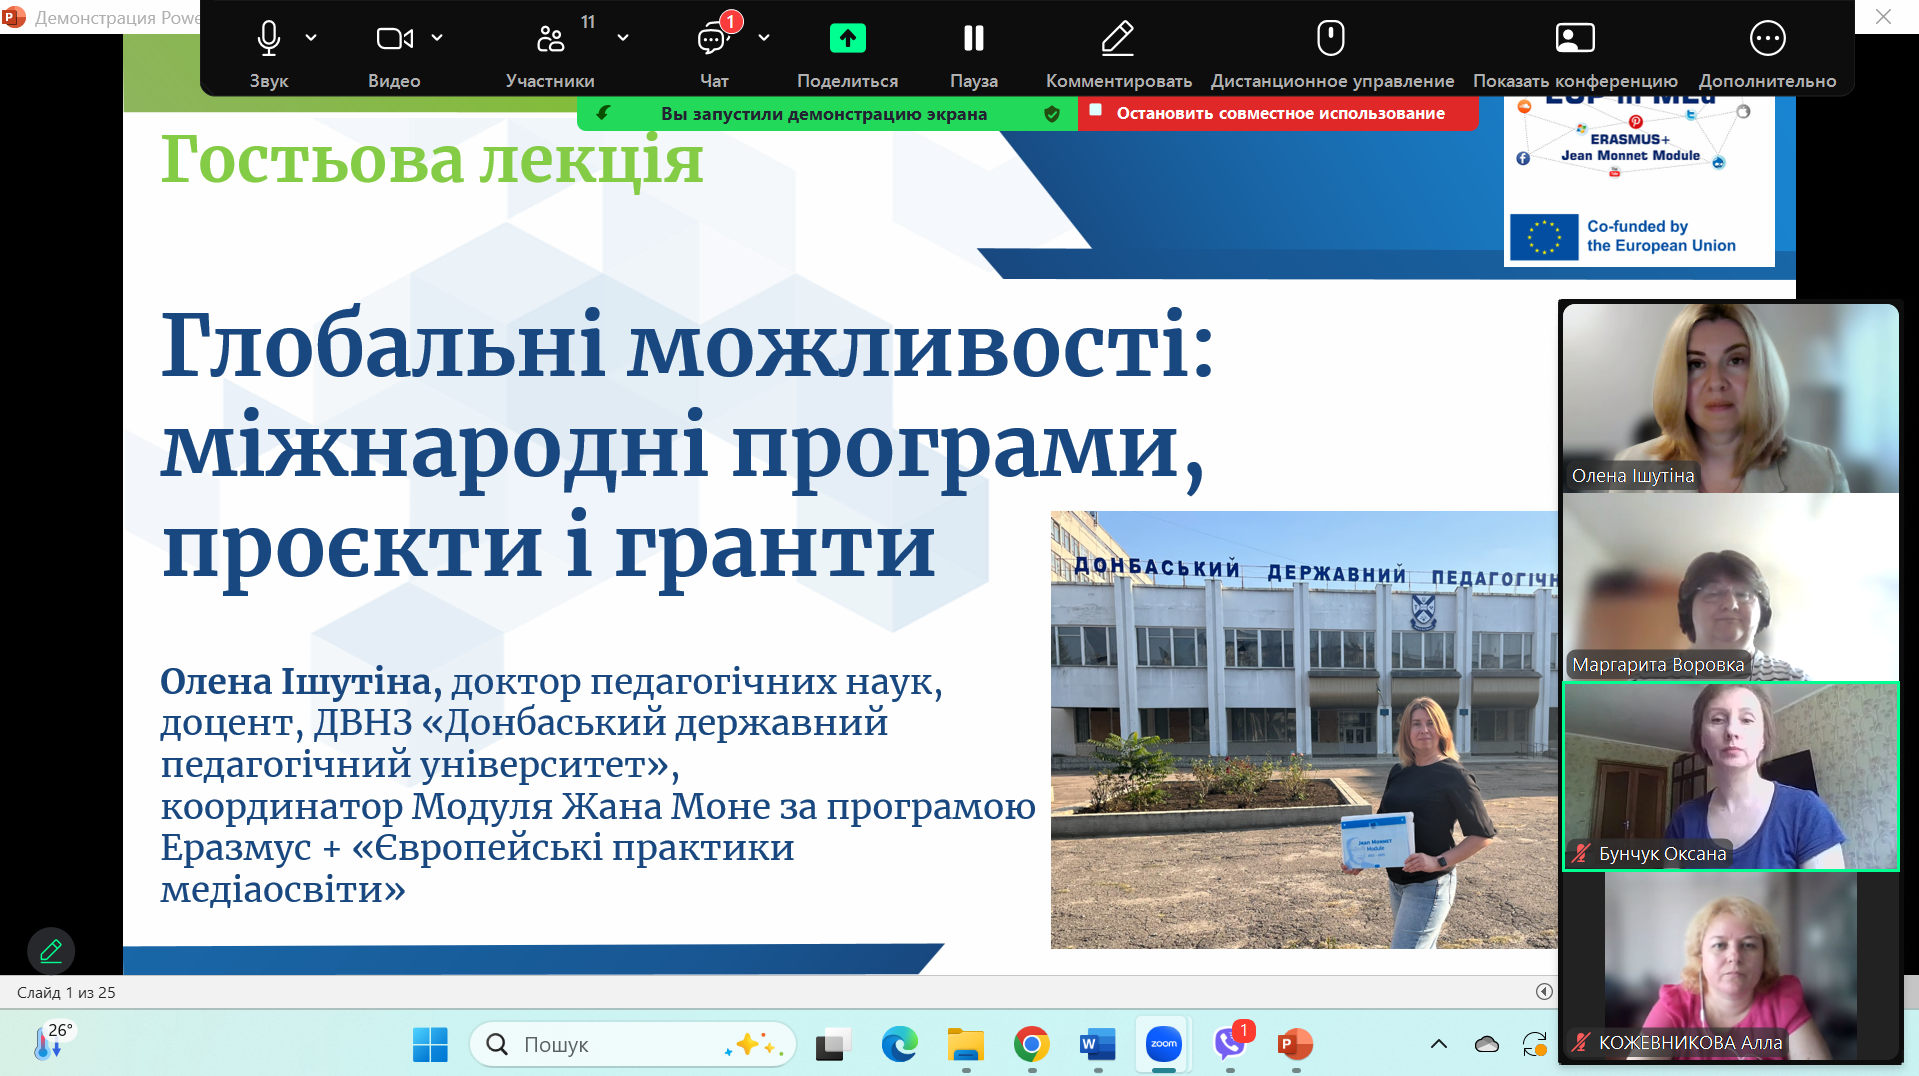Open Windows Start menu

point(430,1045)
